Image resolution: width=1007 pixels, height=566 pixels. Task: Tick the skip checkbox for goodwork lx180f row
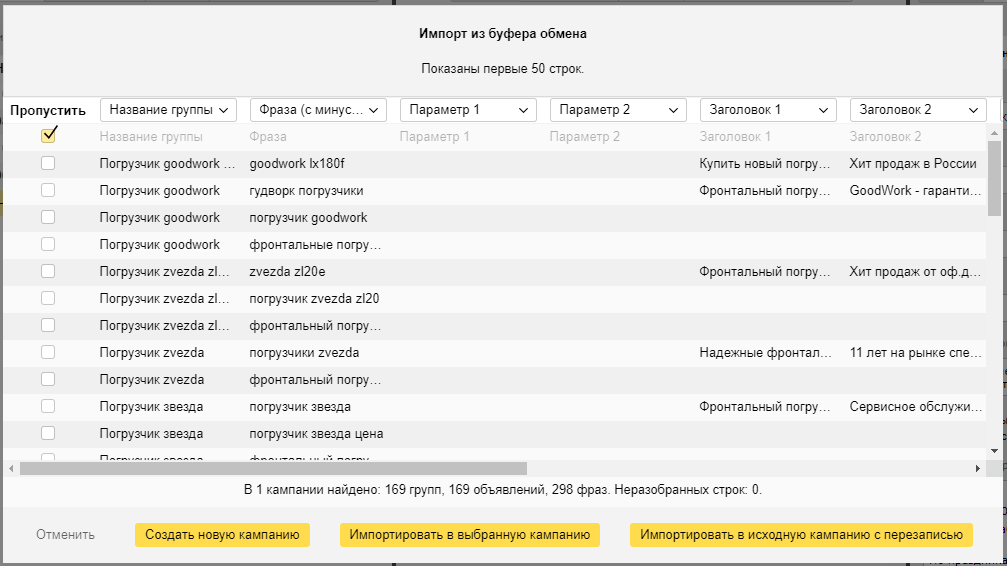[48, 163]
